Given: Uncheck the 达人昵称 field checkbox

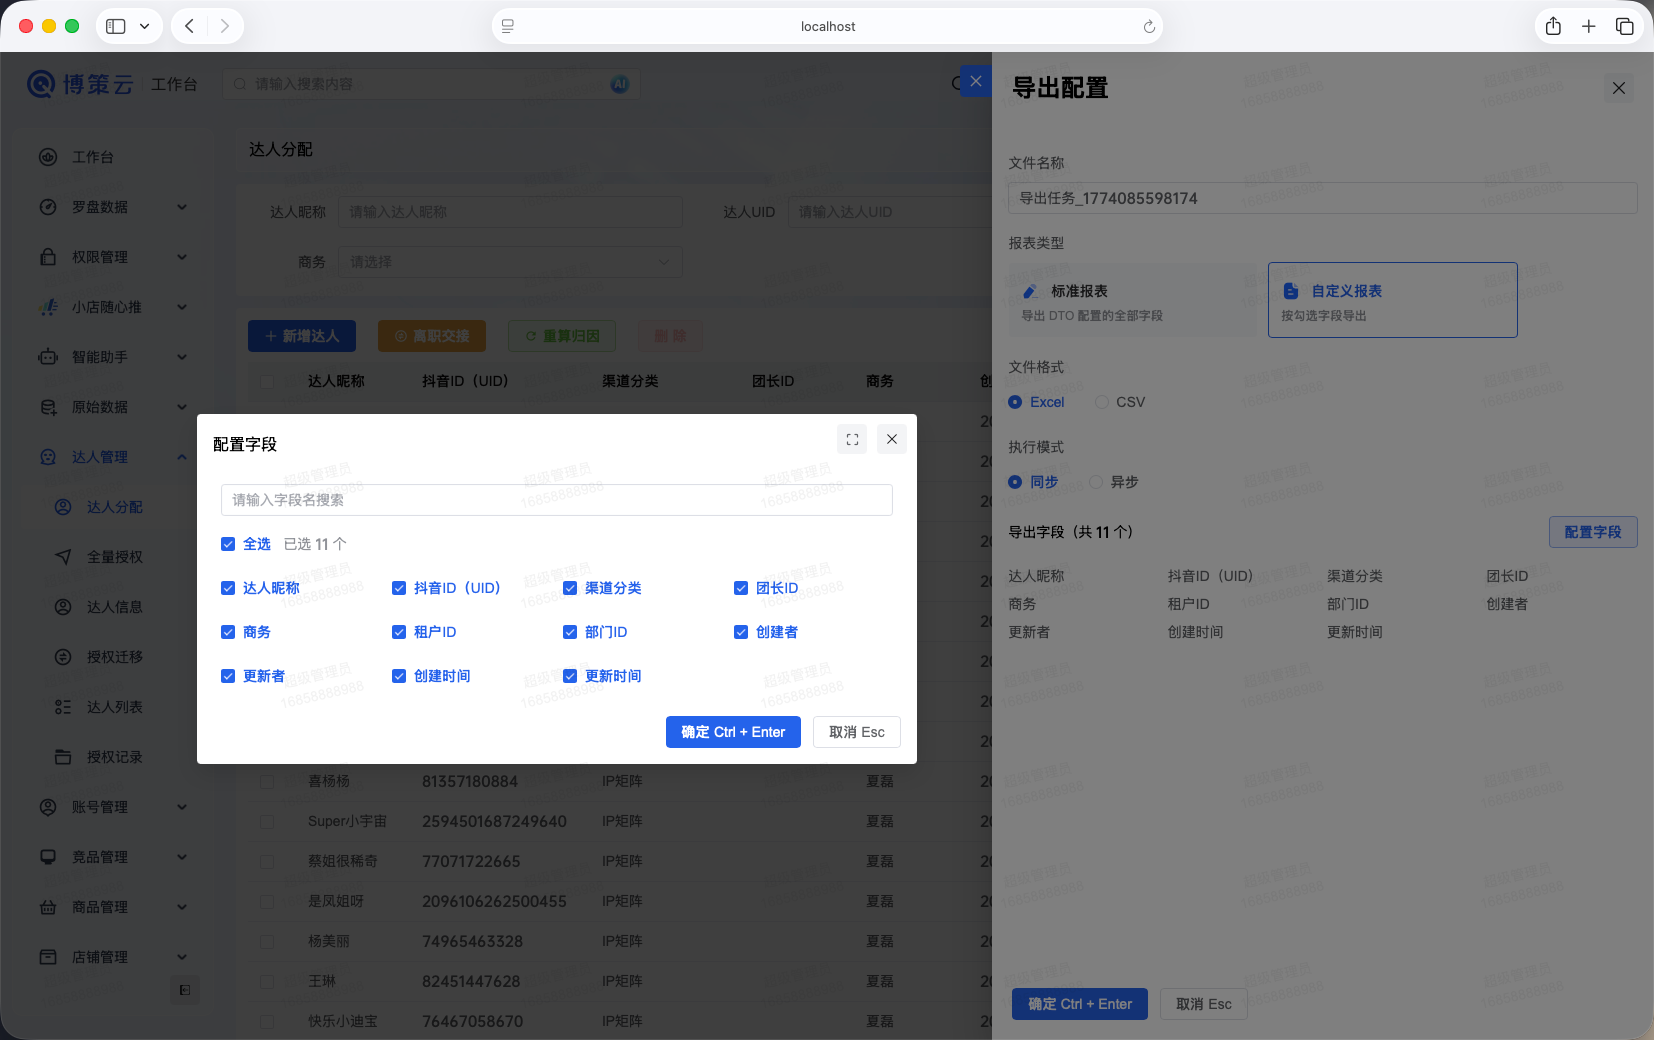Looking at the screenshot, I should [x=228, y=588].
